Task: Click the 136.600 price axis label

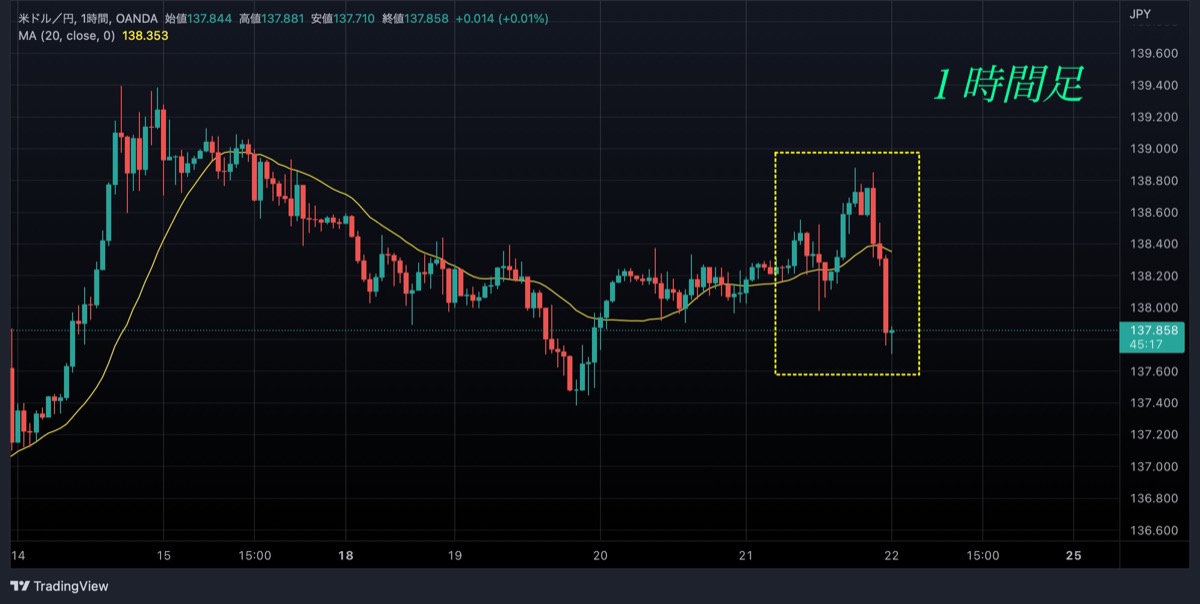Action: click(1152, 530)
